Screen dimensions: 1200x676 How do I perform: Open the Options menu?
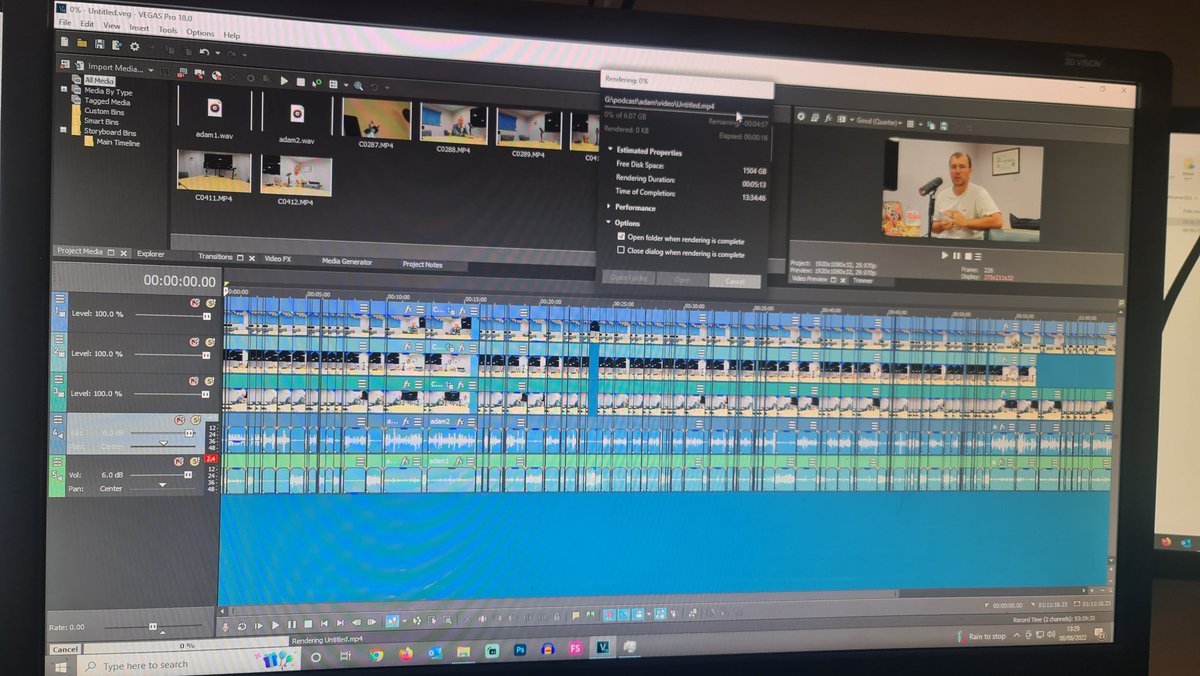pos(200,33)
